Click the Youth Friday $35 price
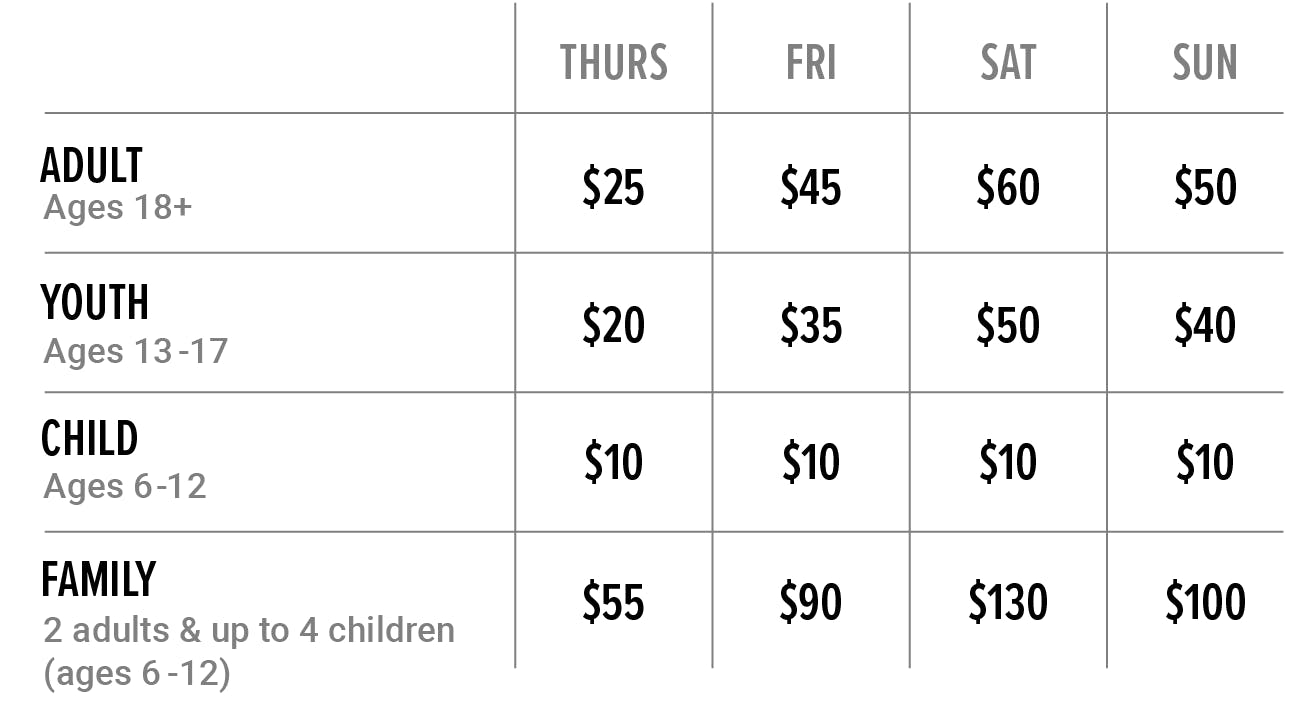 [811, 326]
